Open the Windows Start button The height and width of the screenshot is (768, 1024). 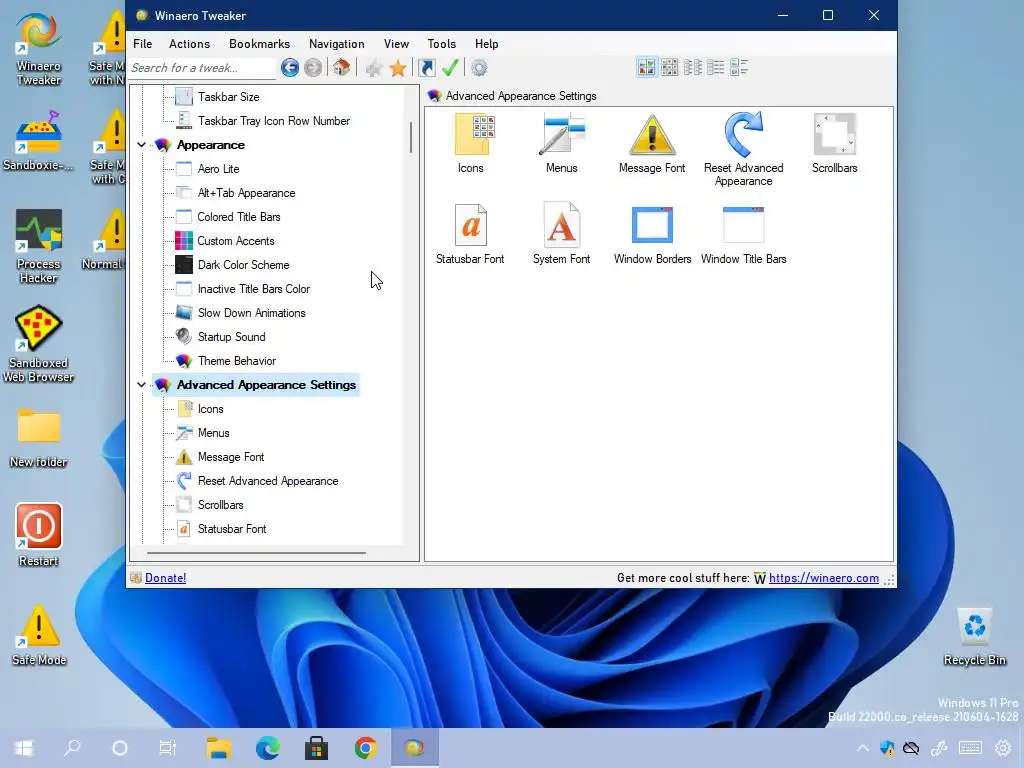(x=24, y=748)
